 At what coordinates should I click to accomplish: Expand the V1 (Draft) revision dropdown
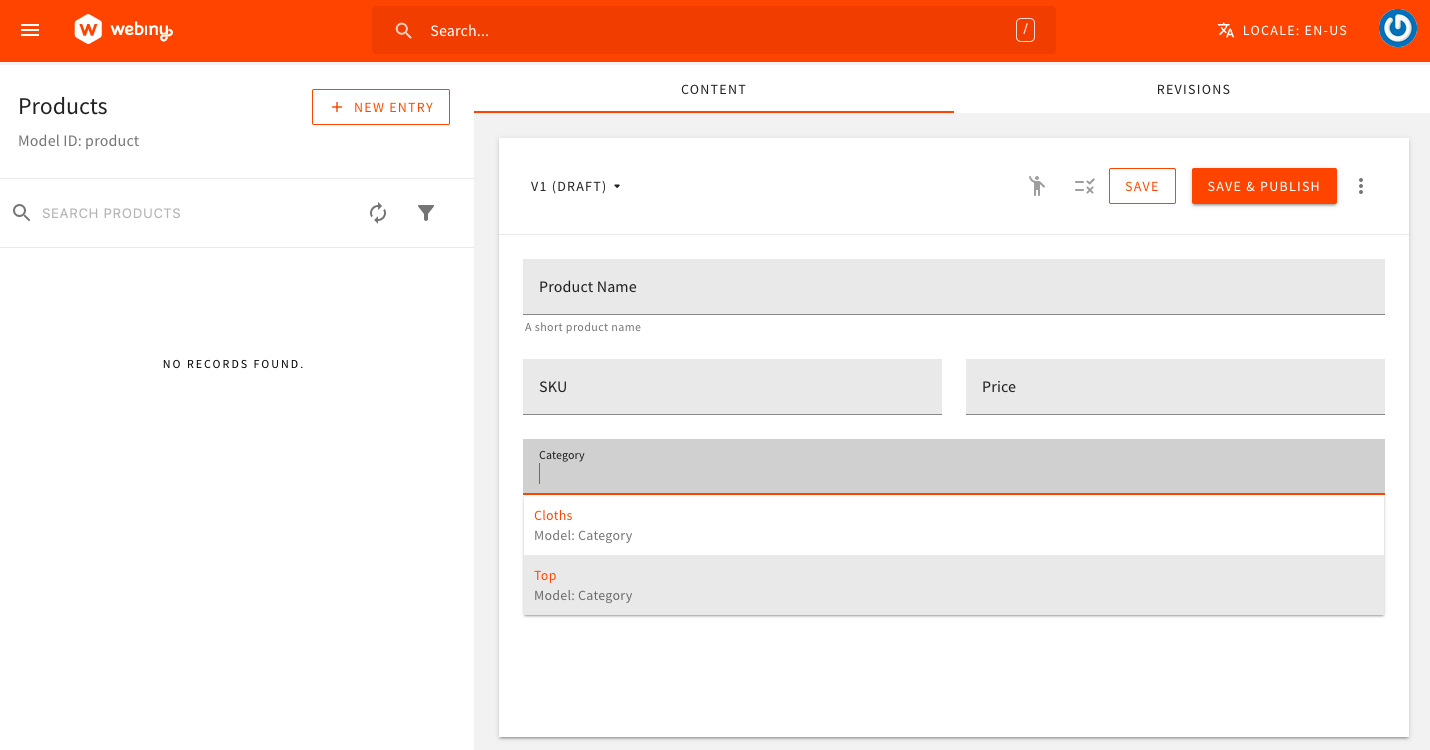(x=576, y=187)
